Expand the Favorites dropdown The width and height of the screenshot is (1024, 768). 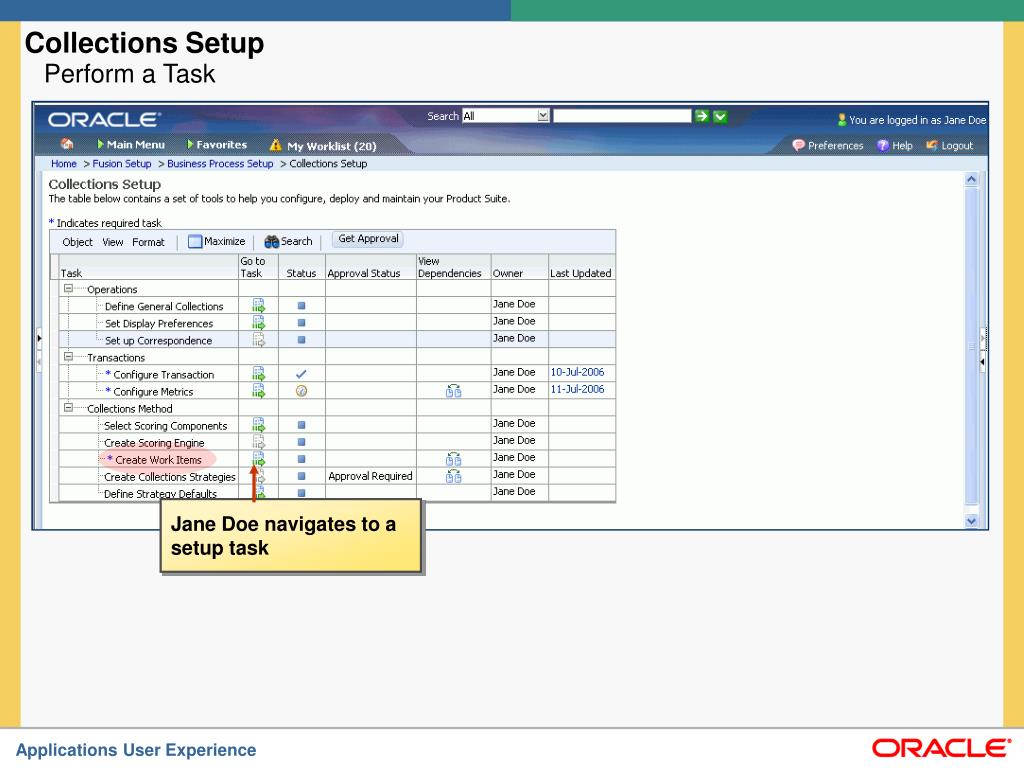217,144
